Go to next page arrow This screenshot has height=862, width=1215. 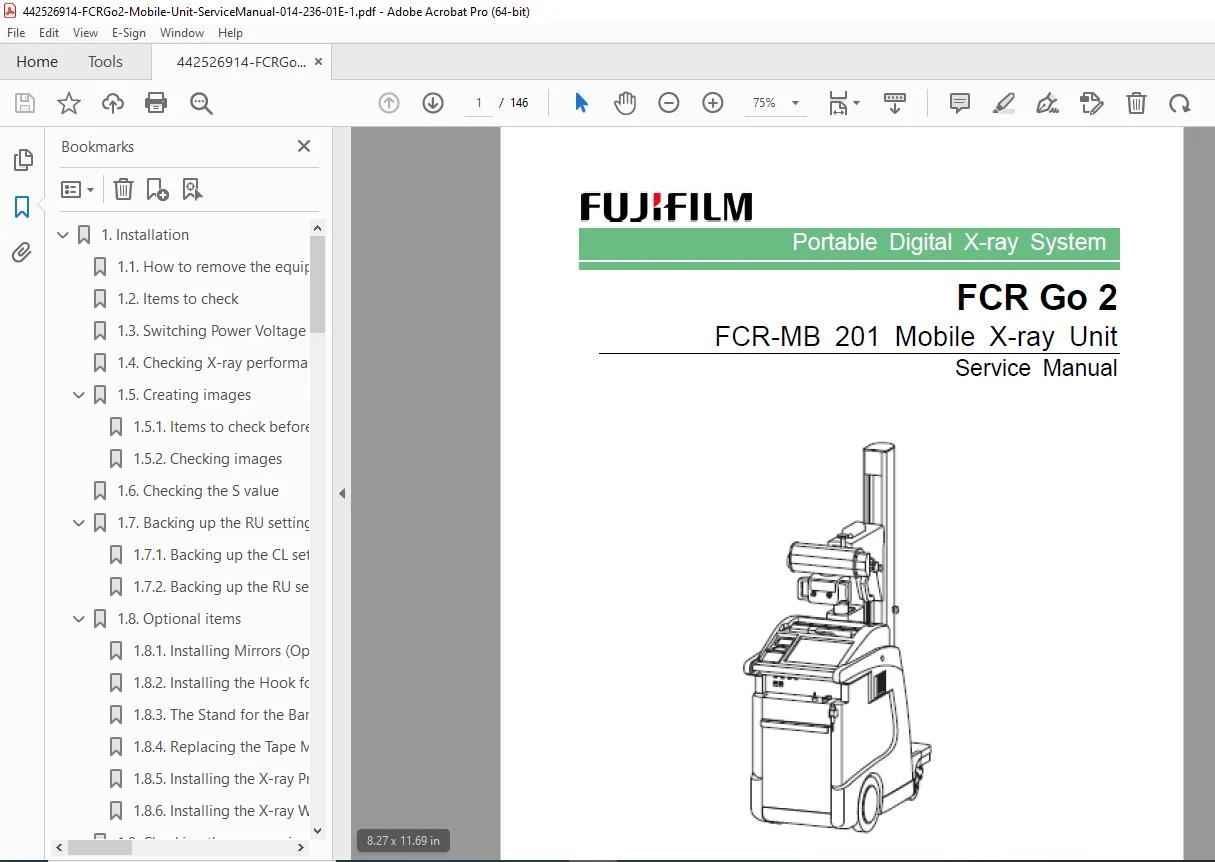tap(433, 103)
